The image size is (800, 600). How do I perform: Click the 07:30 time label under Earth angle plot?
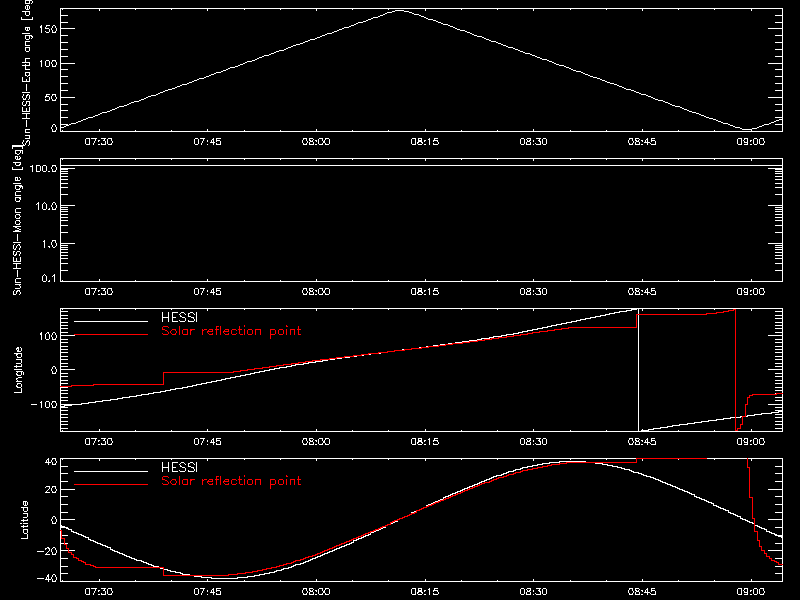point(98,142)
